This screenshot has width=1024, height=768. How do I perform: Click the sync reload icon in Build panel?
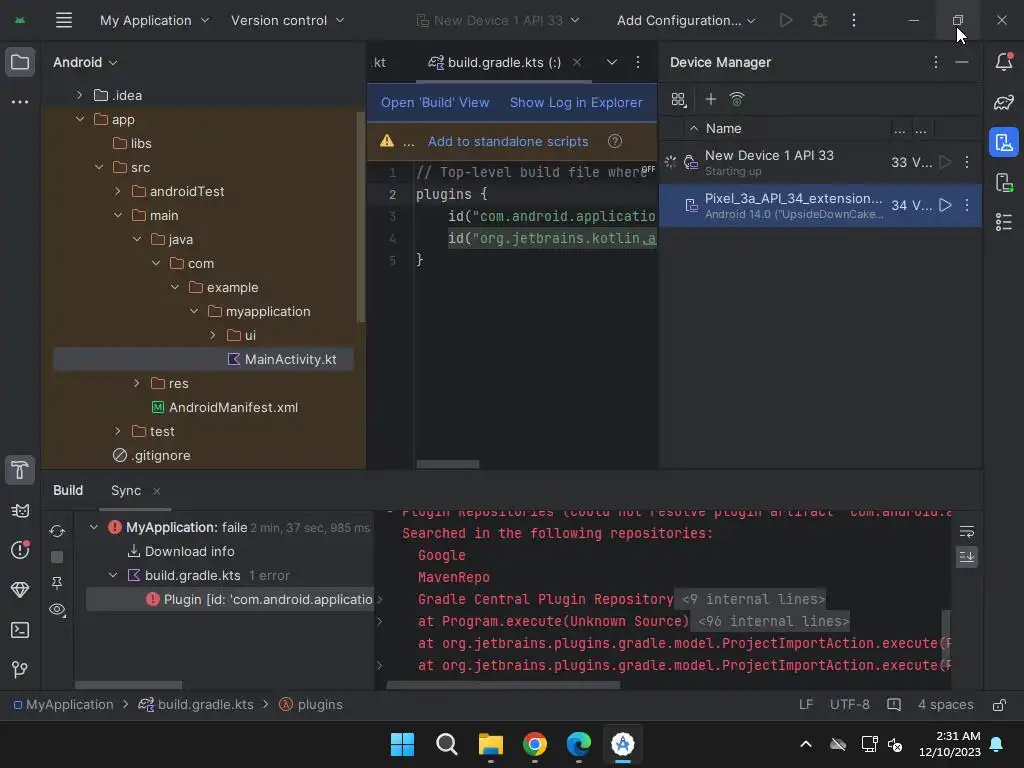click(x=57, y=532)
